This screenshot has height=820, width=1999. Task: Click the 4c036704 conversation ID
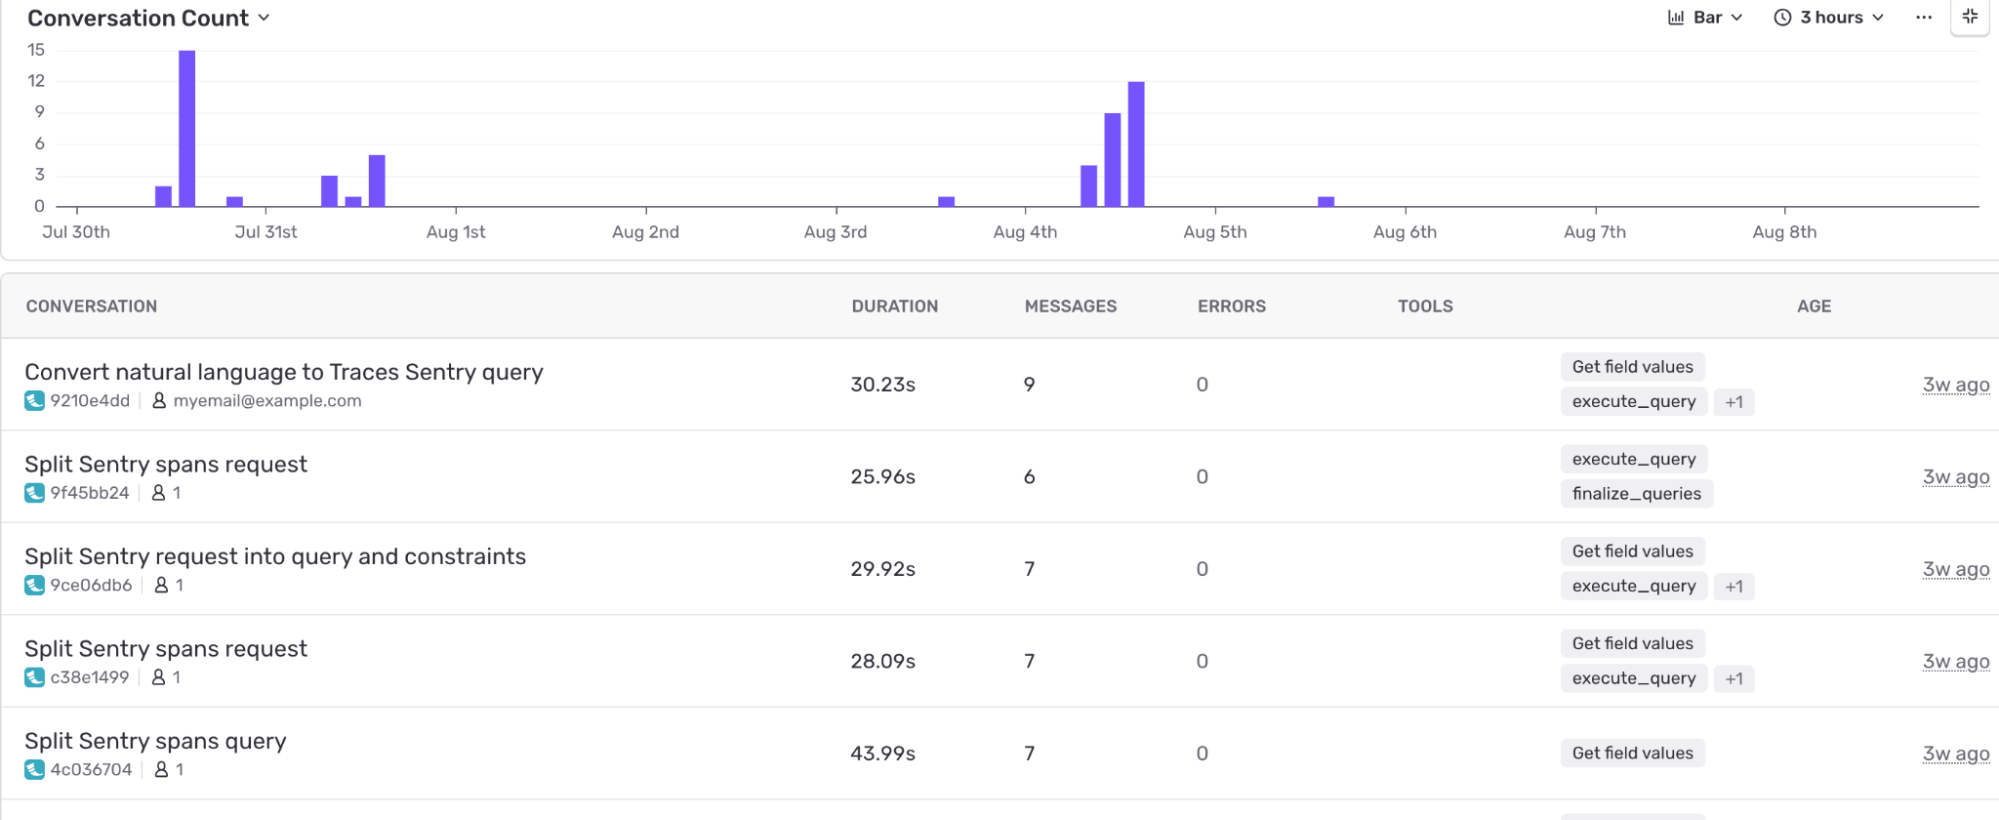[91, 769]
